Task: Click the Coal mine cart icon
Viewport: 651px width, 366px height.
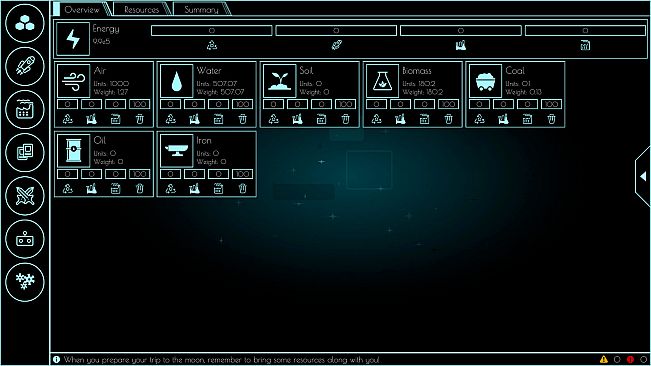Action: tap(485, 81)
